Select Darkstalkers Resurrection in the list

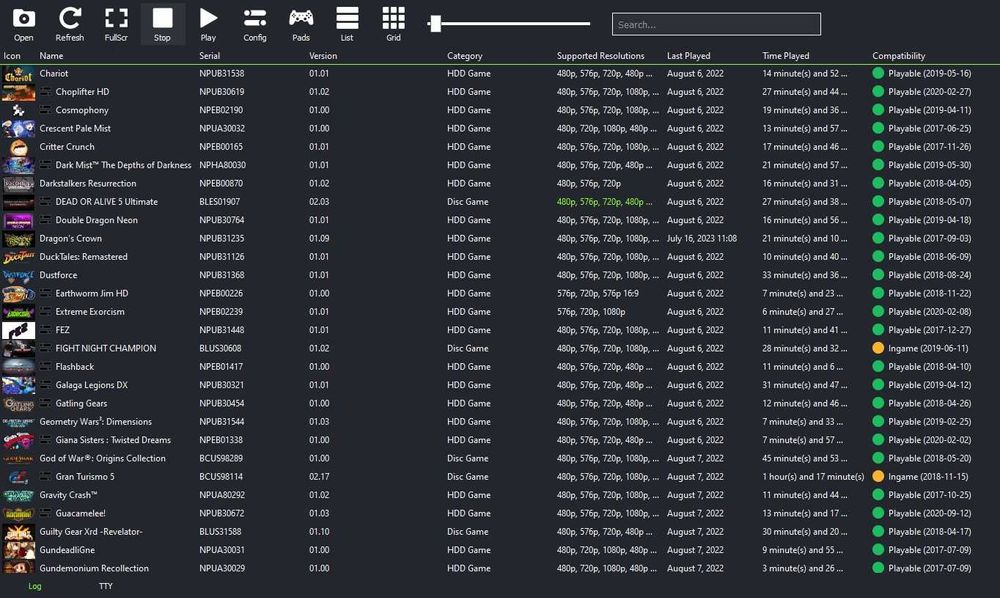[x=88, y=184]
